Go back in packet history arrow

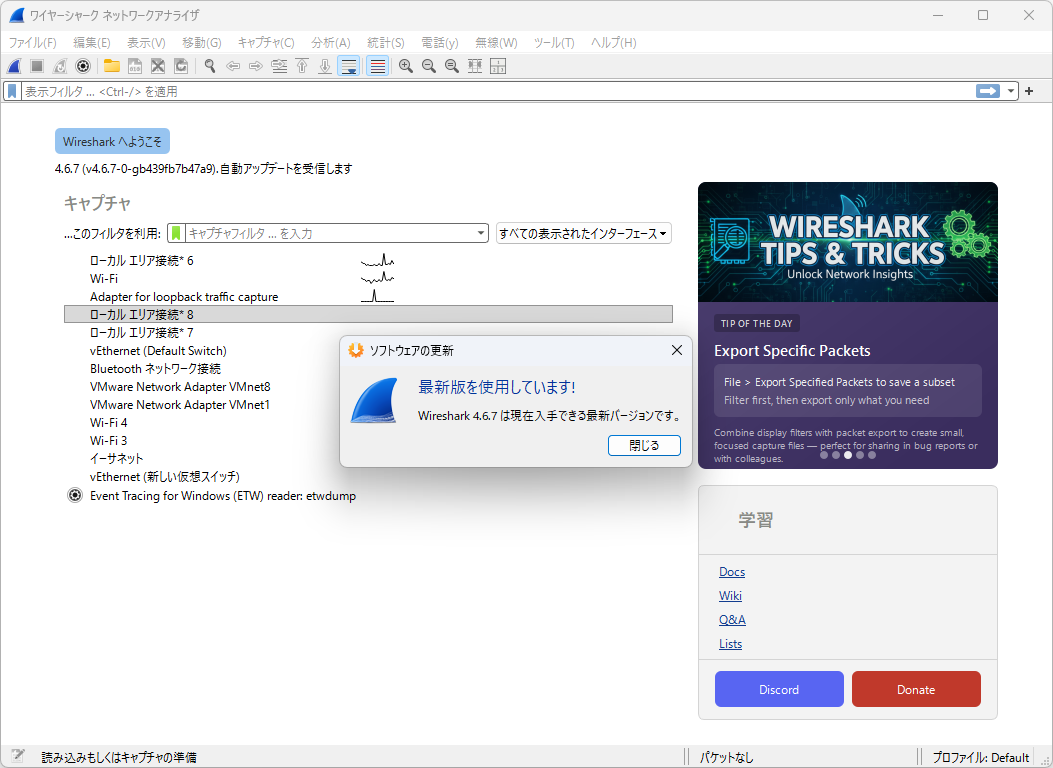(233, 66)
